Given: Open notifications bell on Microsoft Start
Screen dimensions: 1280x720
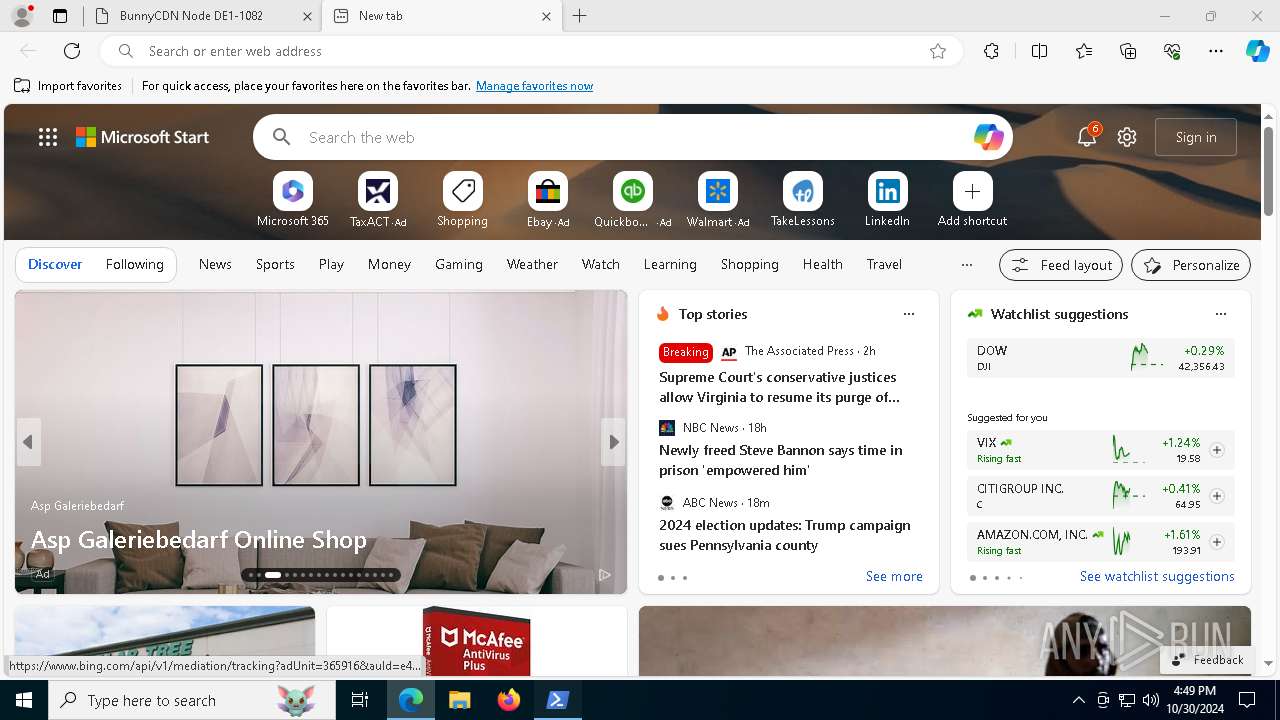Looking at the screenshot, I should (1087, 137).
